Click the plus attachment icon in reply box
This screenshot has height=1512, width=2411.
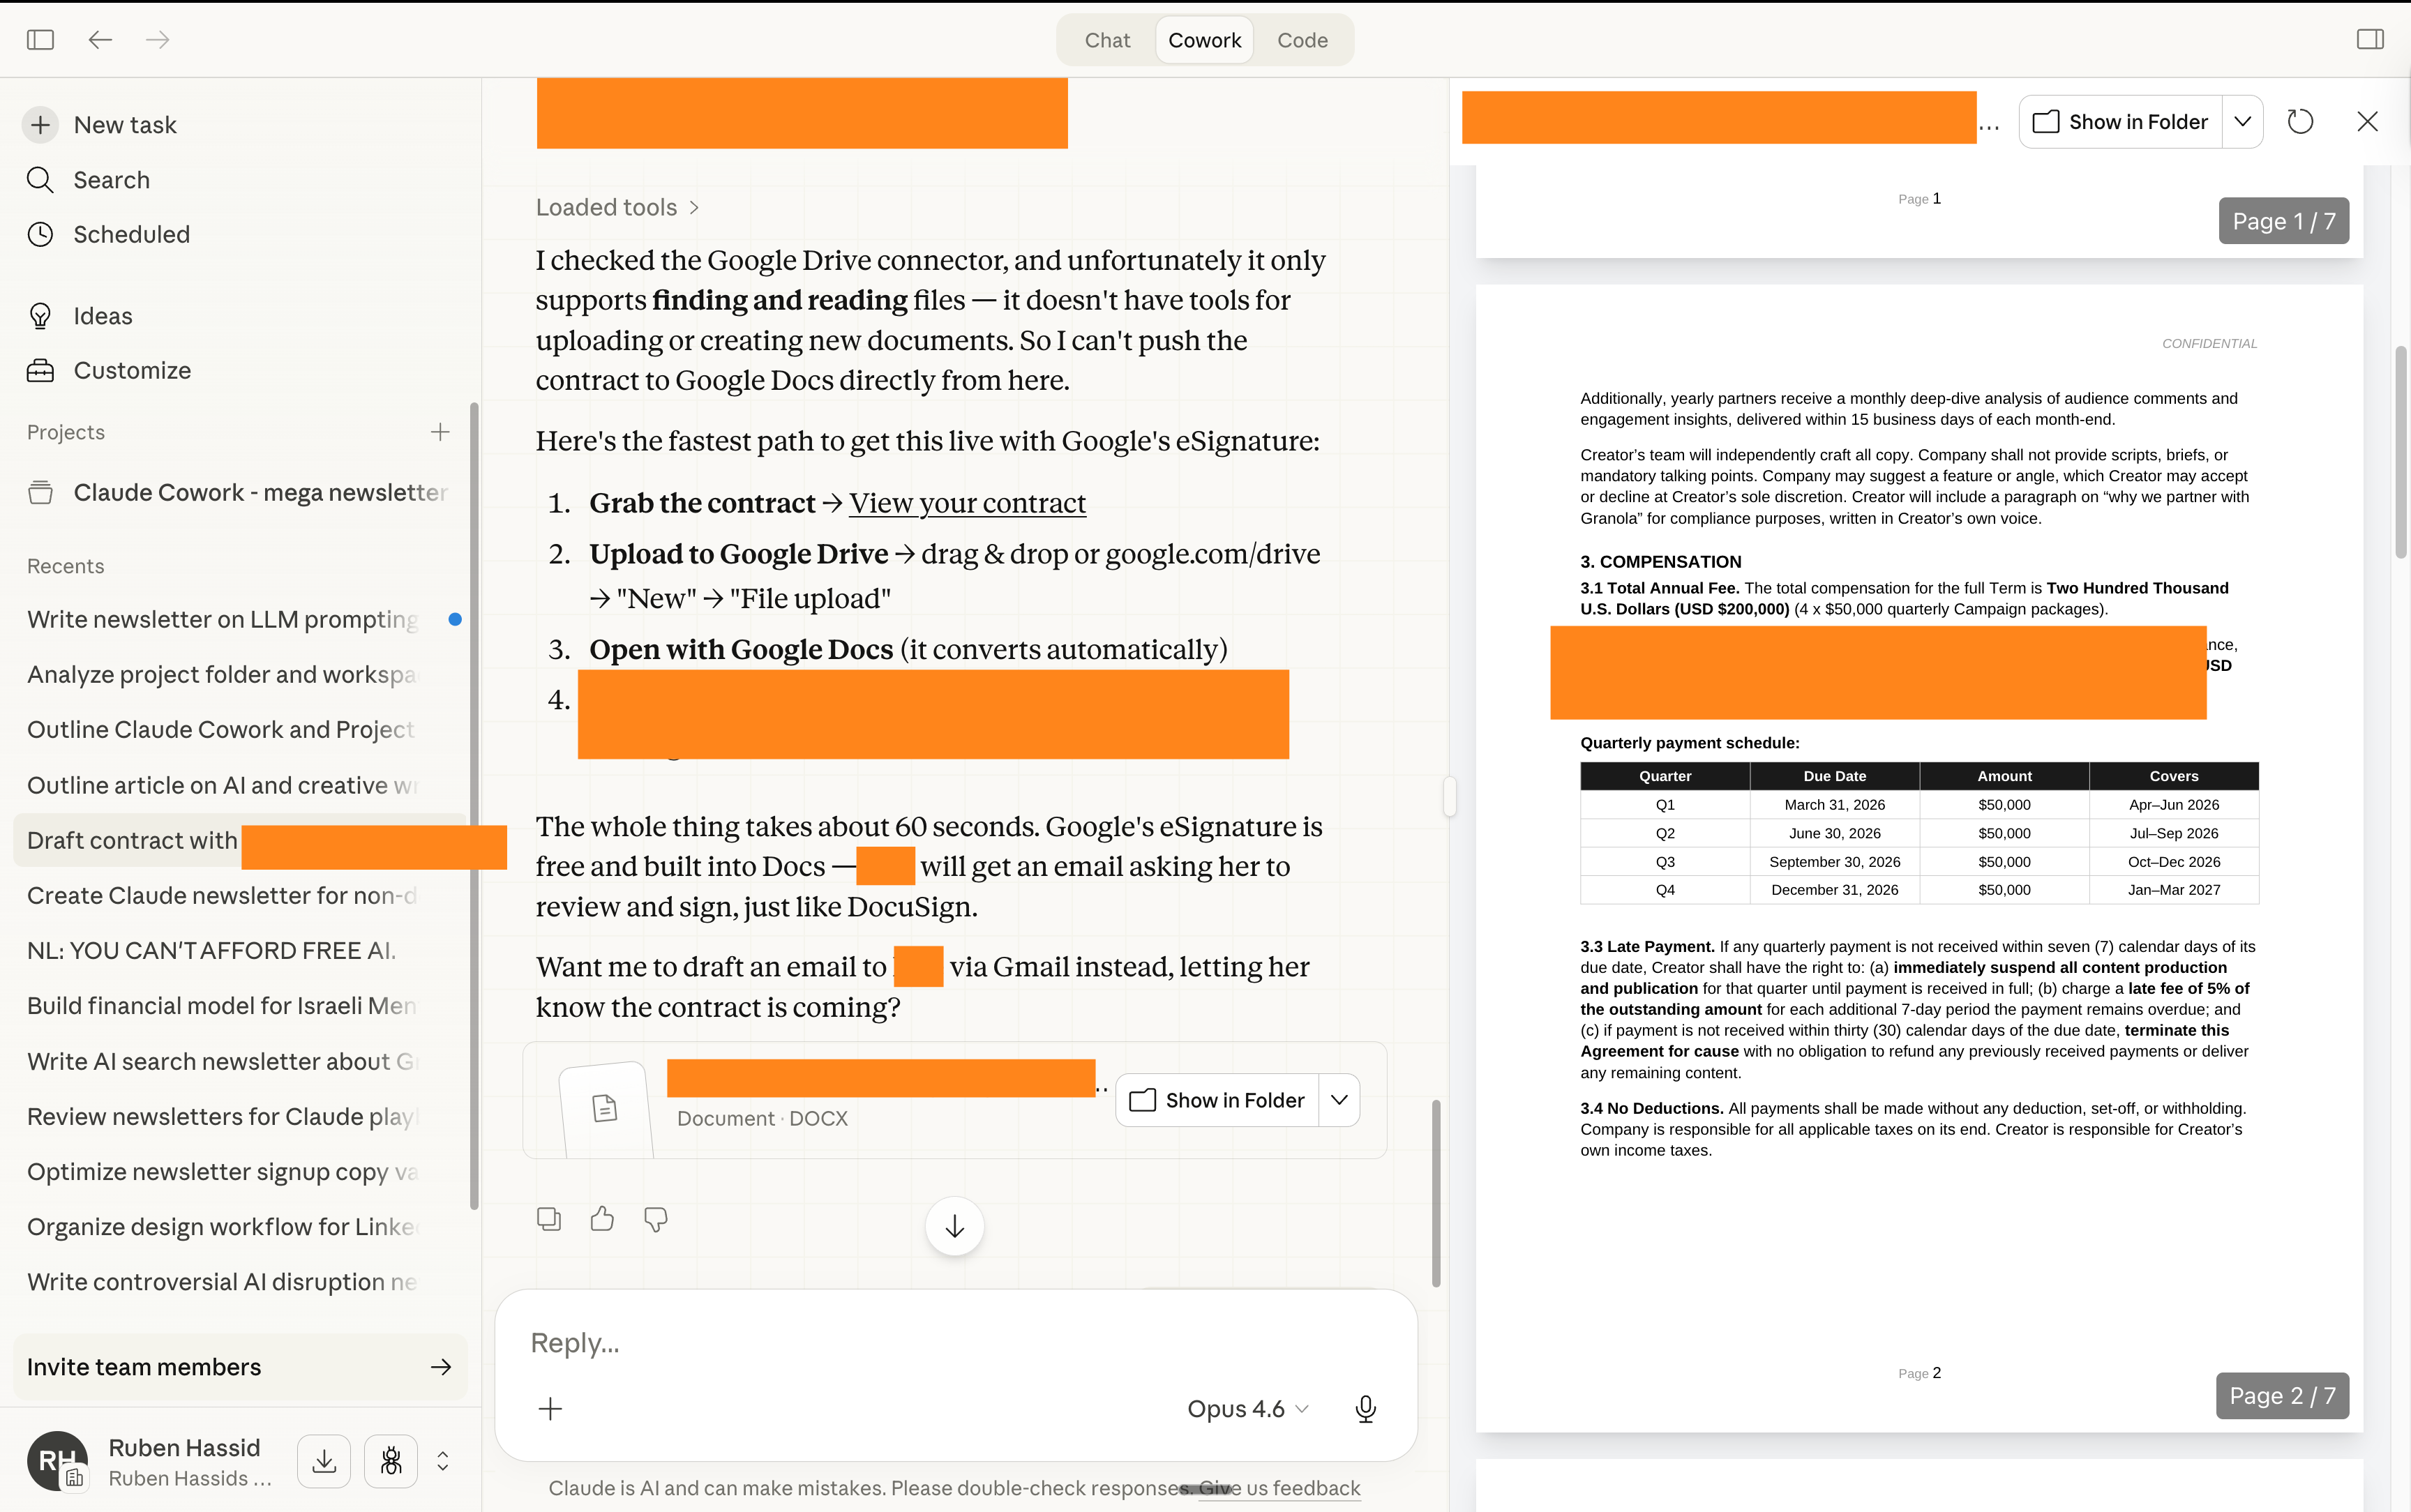click(550, 1409)
